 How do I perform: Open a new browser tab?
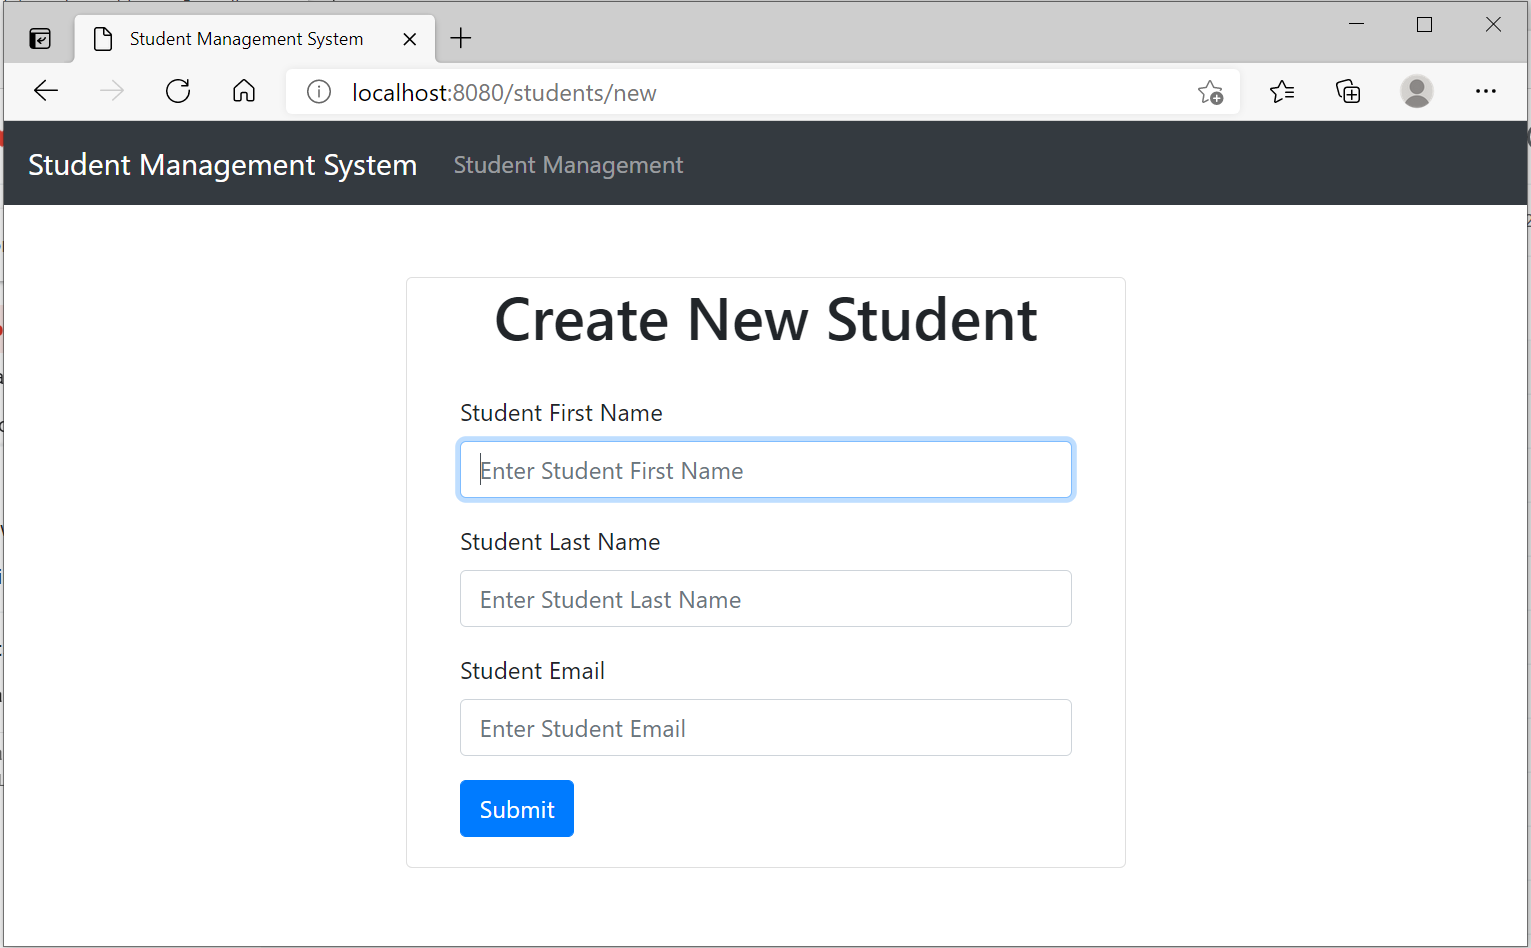pos(461,39)
